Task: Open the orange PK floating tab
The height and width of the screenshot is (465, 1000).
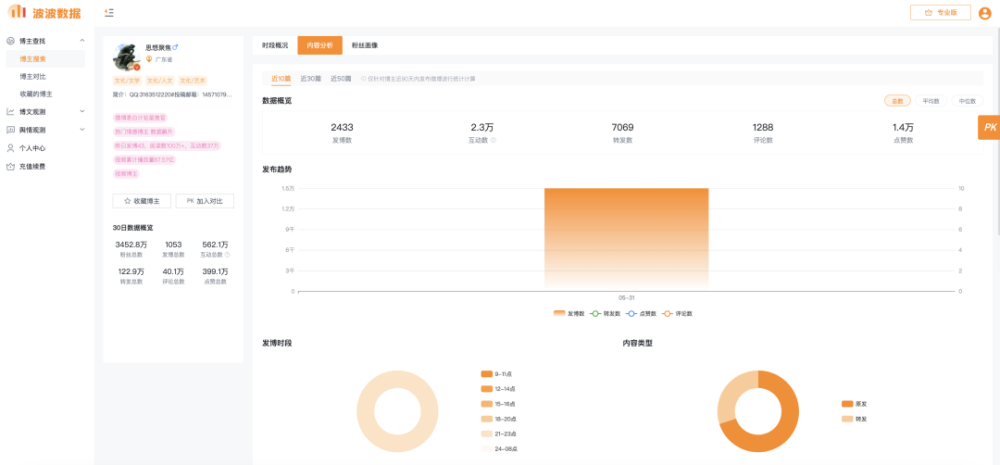Action: click(989, 128)
